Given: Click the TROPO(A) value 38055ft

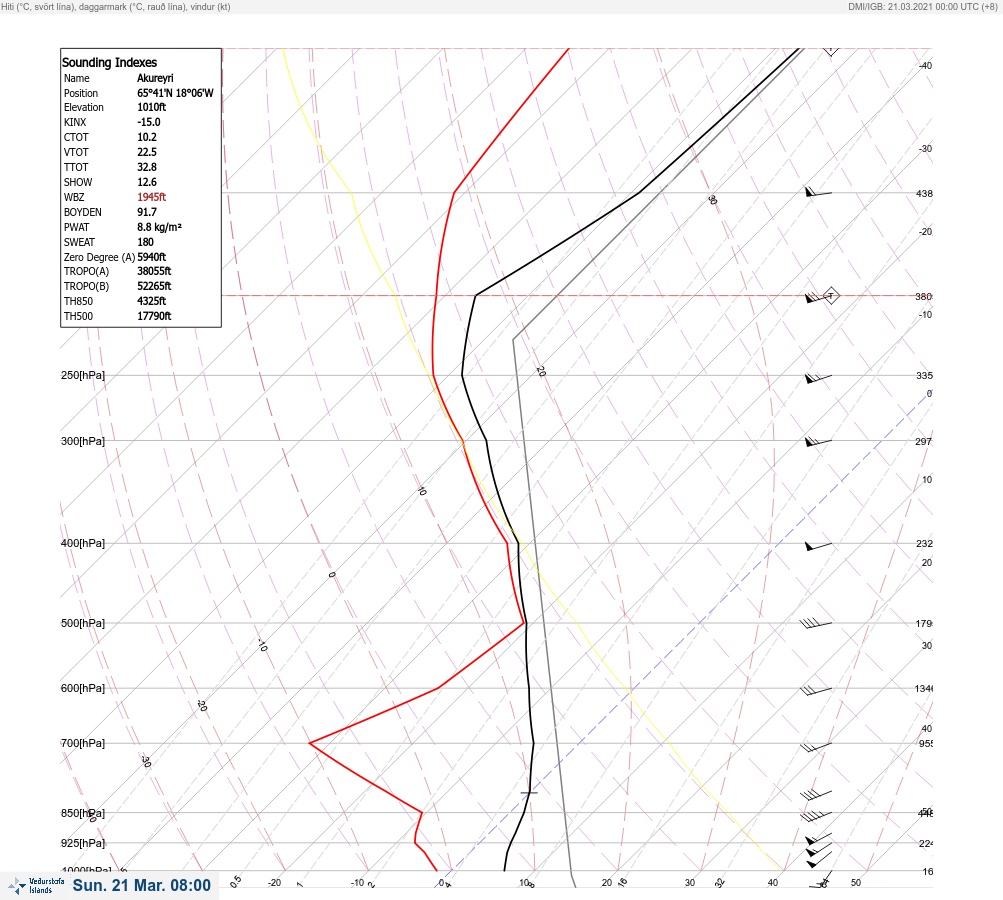Looking at the screenshot, I should [154, 271].
